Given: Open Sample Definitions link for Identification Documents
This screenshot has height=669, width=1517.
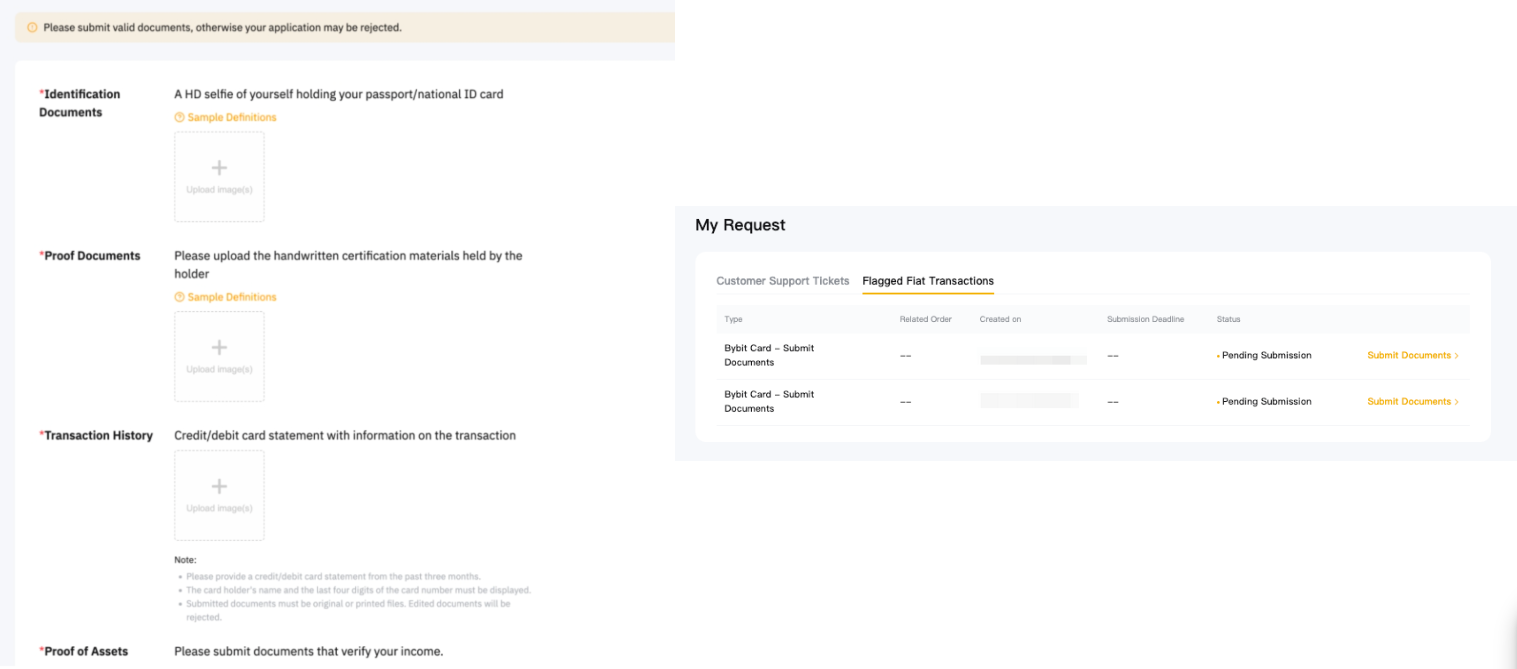Looking at the screenshot, I should tap(231, 118).
